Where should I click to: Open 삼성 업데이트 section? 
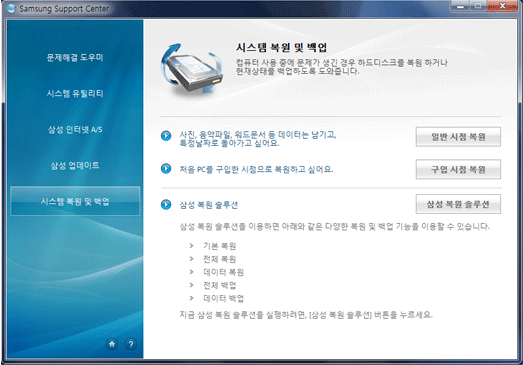point(75,165)
